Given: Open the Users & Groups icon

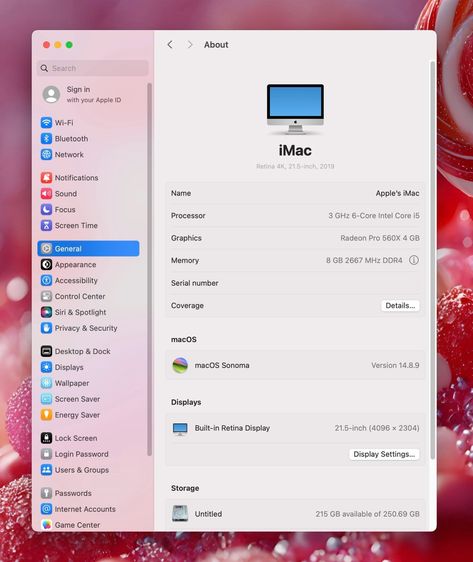Looking at the screenshot, I should 46,470.
